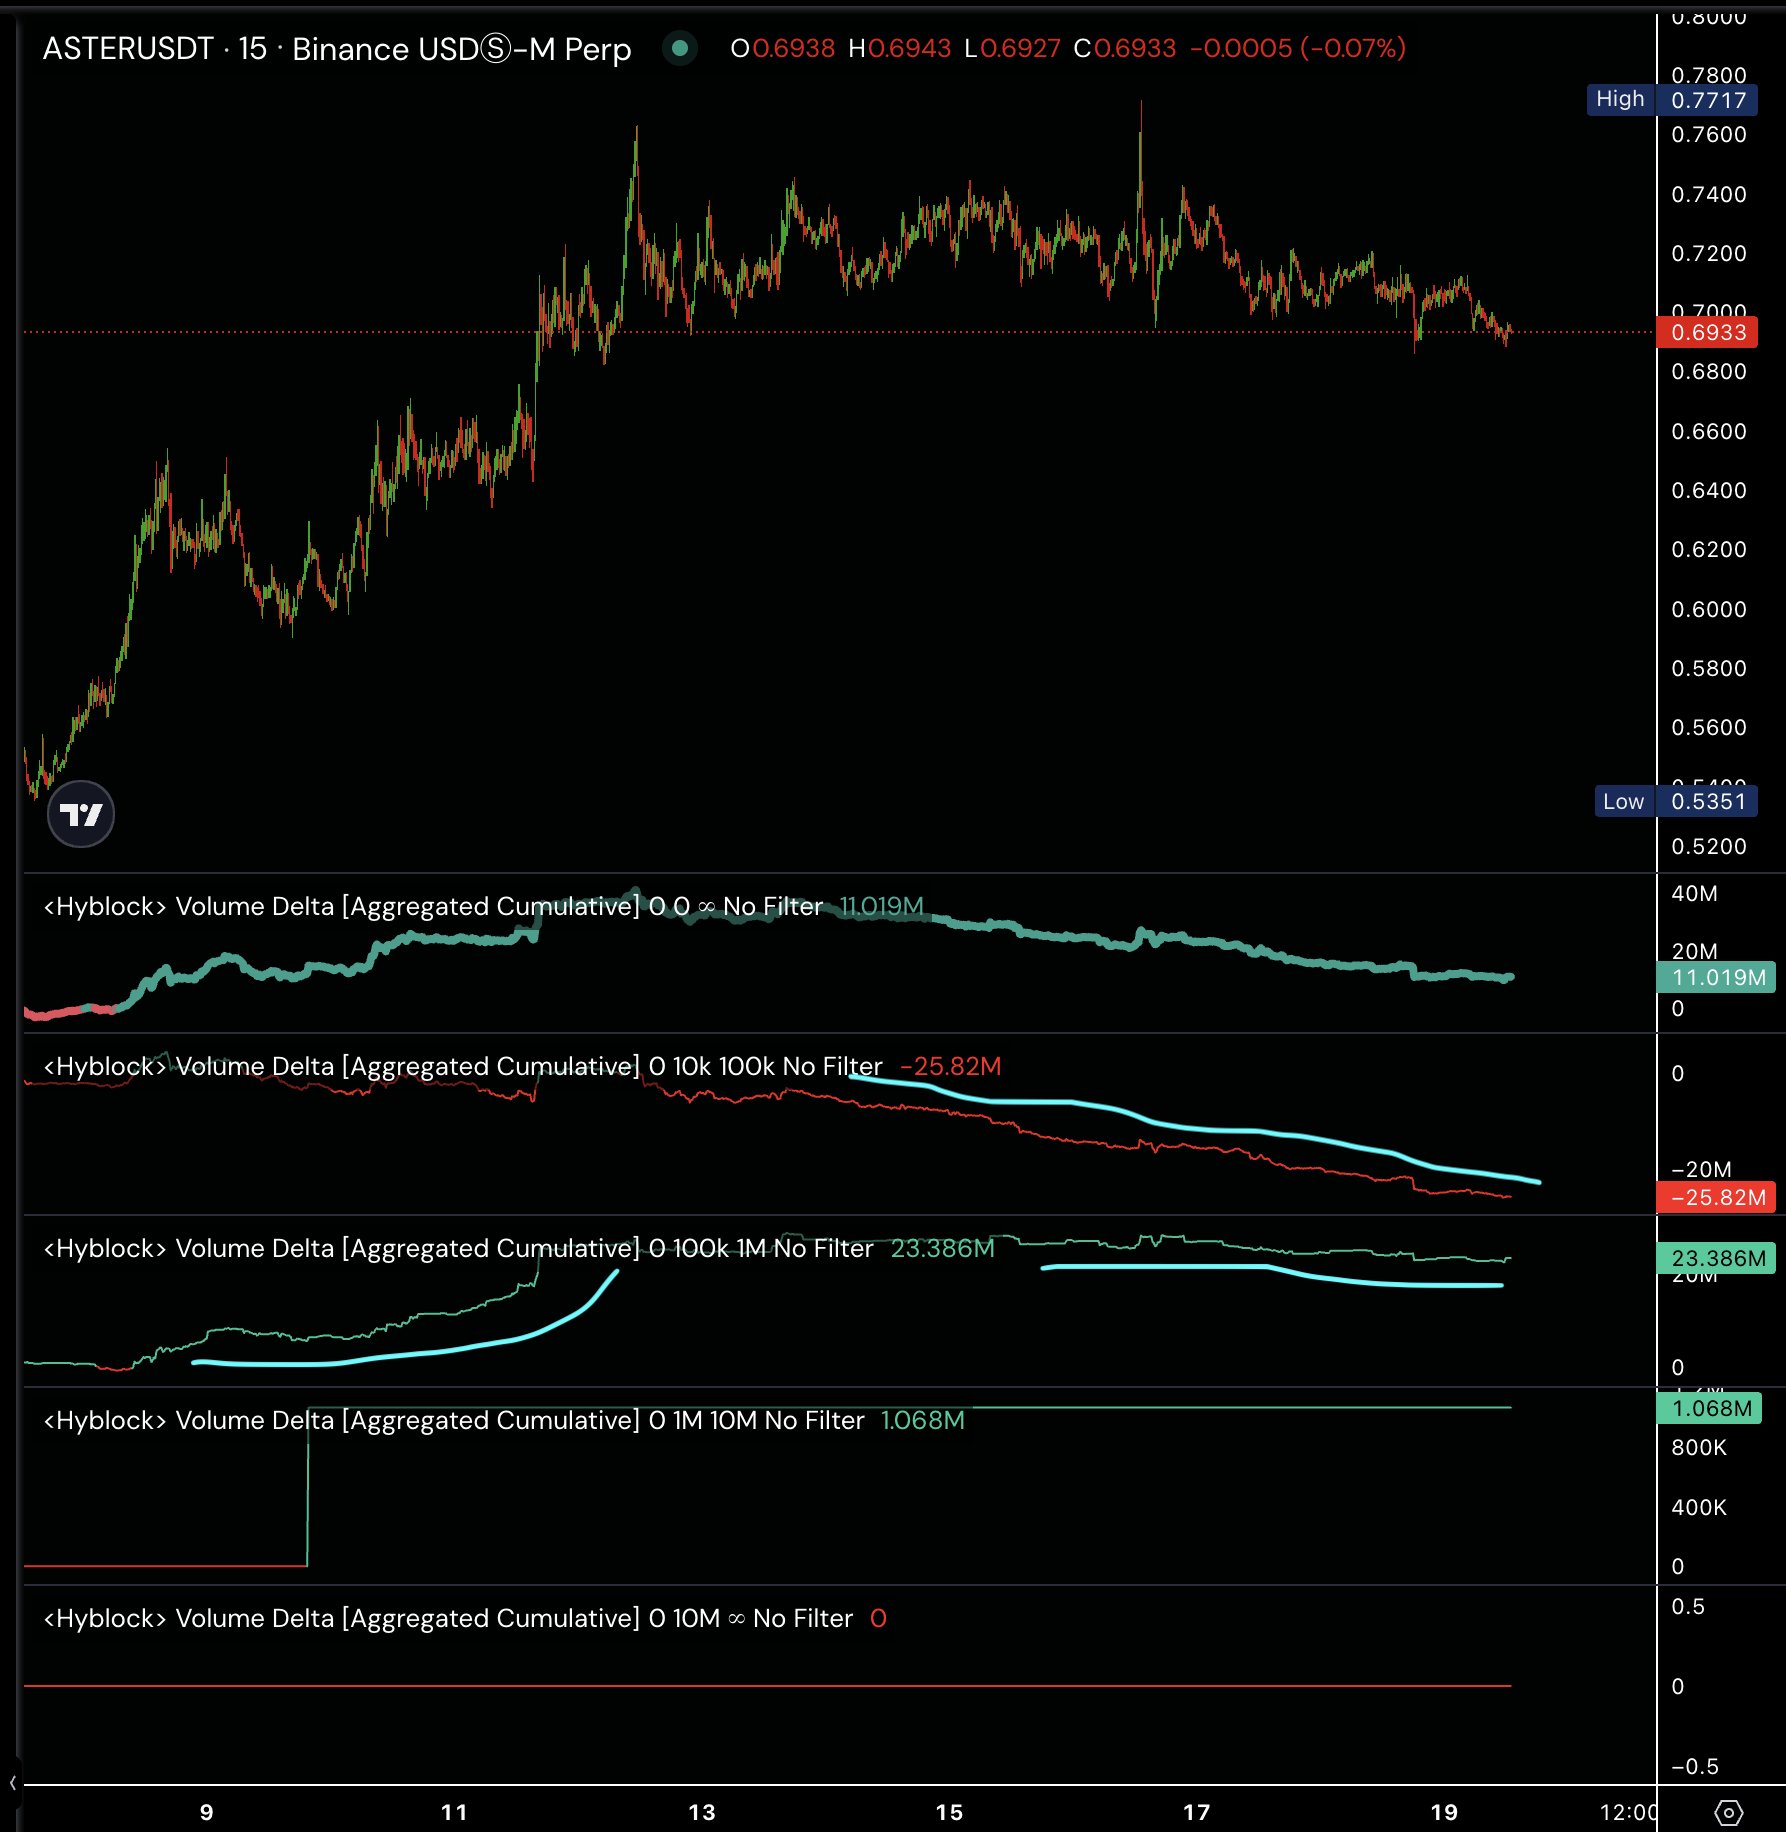Click the High 0.7717 price label
Viewport: 1786px width, 1832px height.
[1671, 99]
